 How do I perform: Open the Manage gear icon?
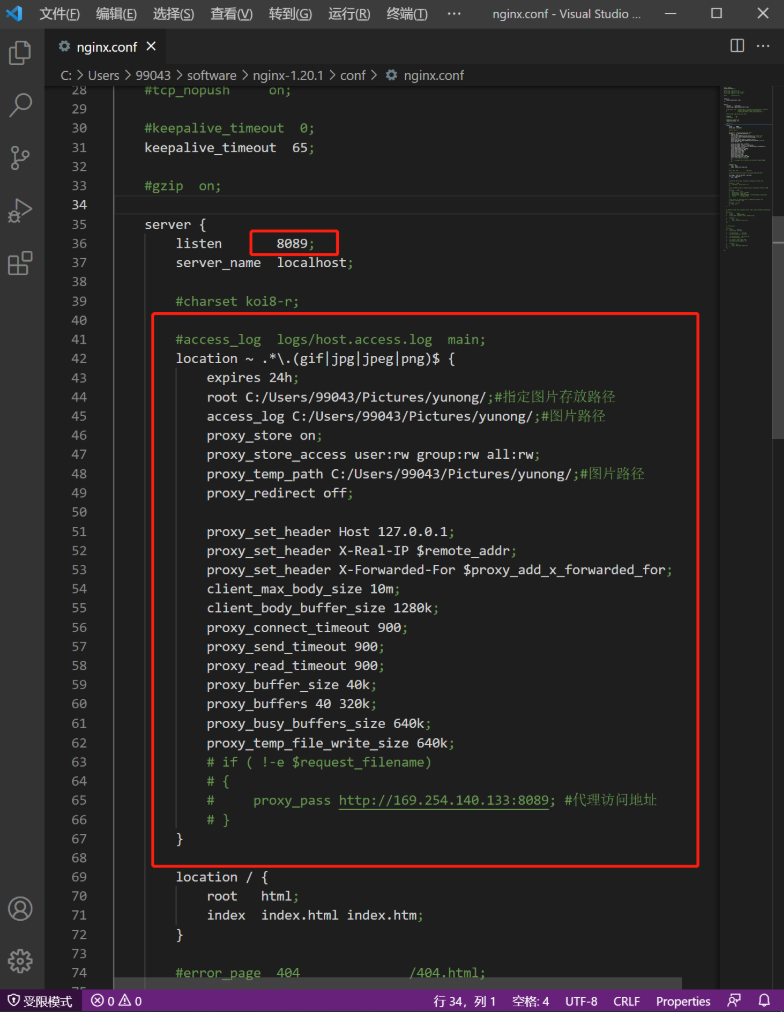coord(20,961)
